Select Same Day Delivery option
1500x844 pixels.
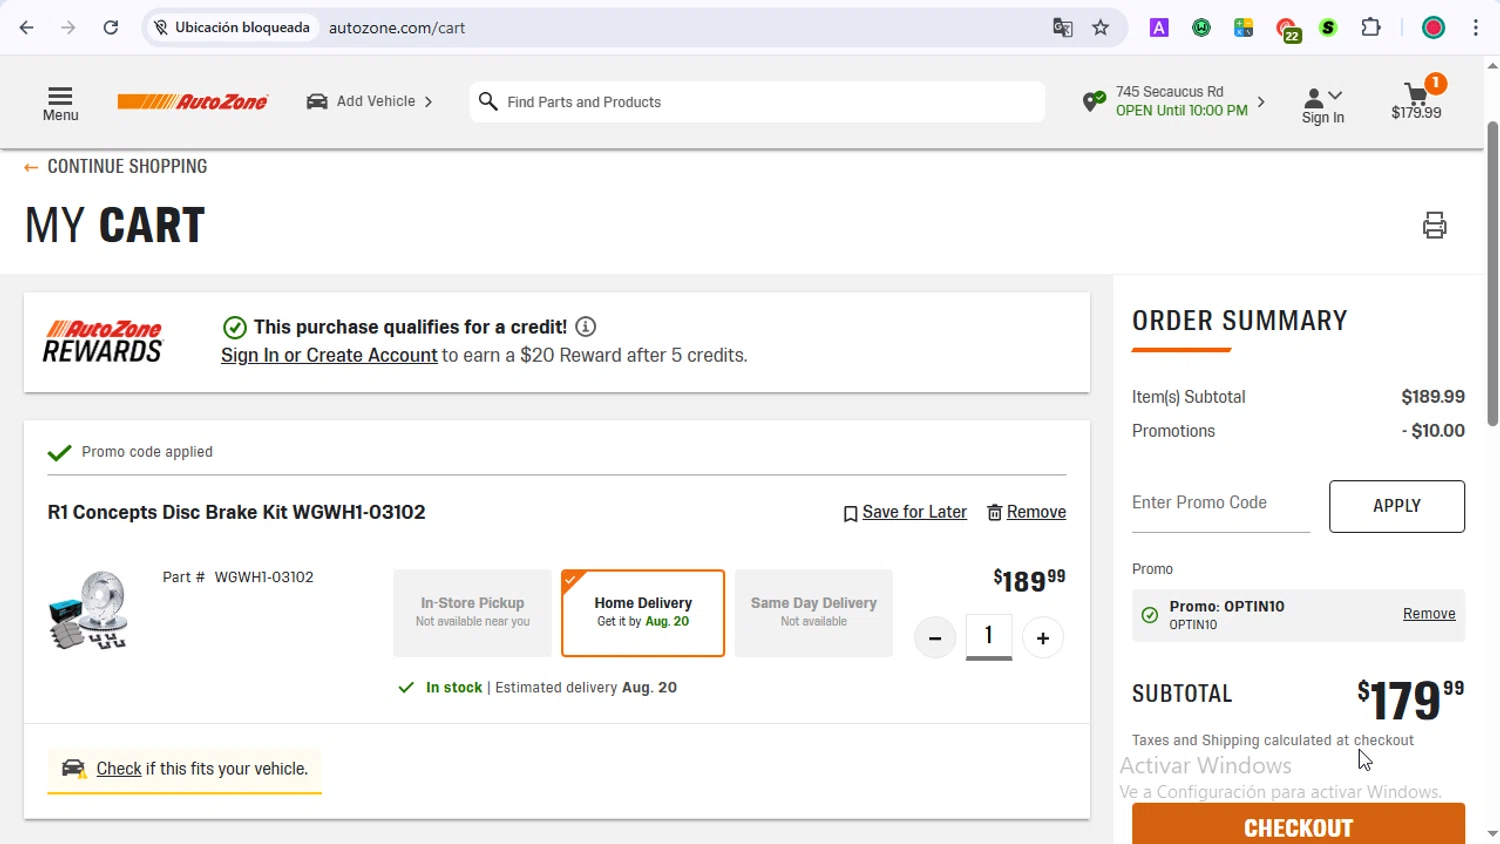click(x=814, y=613)
